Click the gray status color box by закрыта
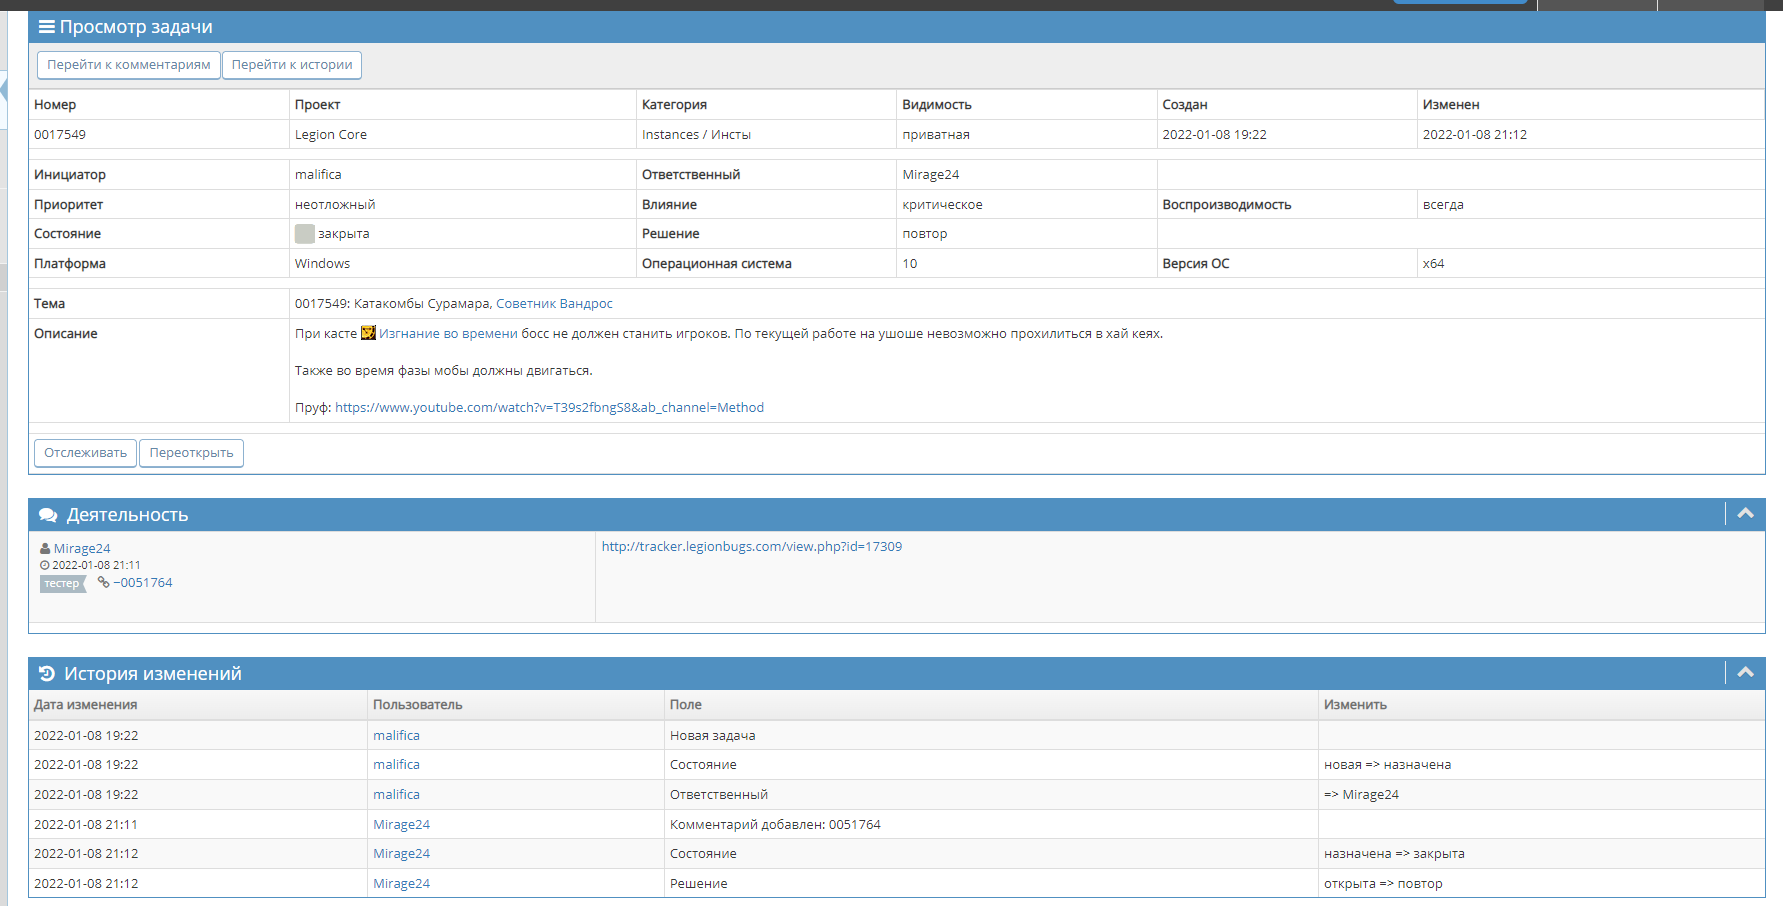This screenshot has height=906, width=1783. pos(304,234)
